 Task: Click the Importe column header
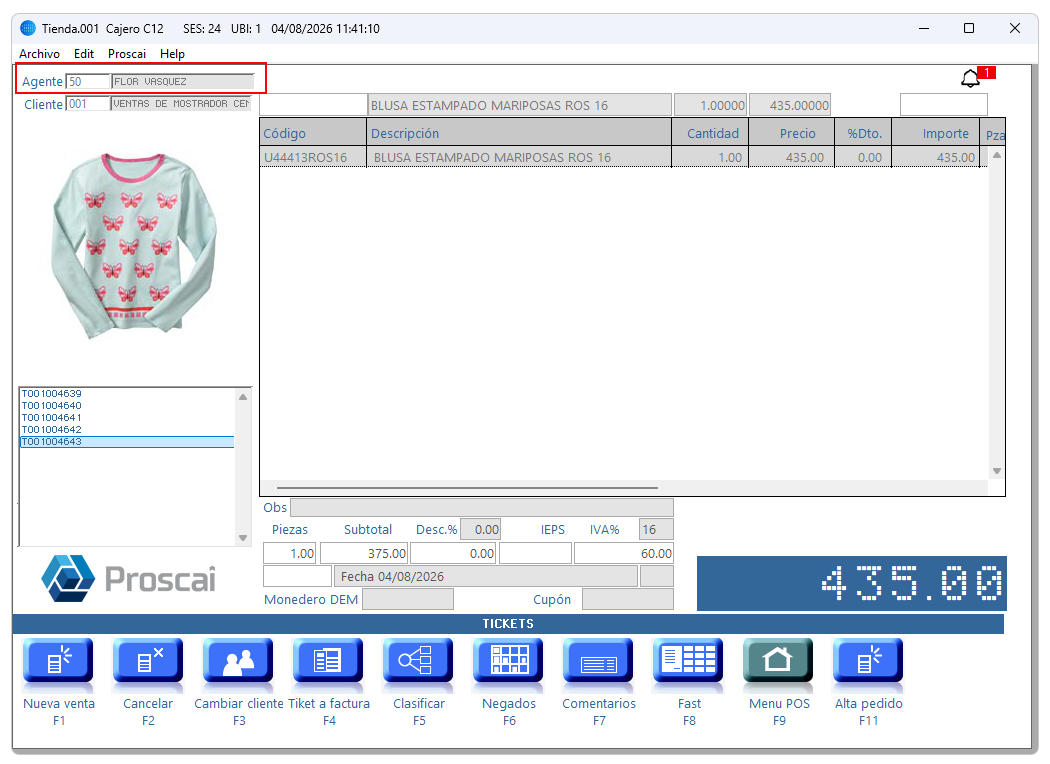pos(935,133)
